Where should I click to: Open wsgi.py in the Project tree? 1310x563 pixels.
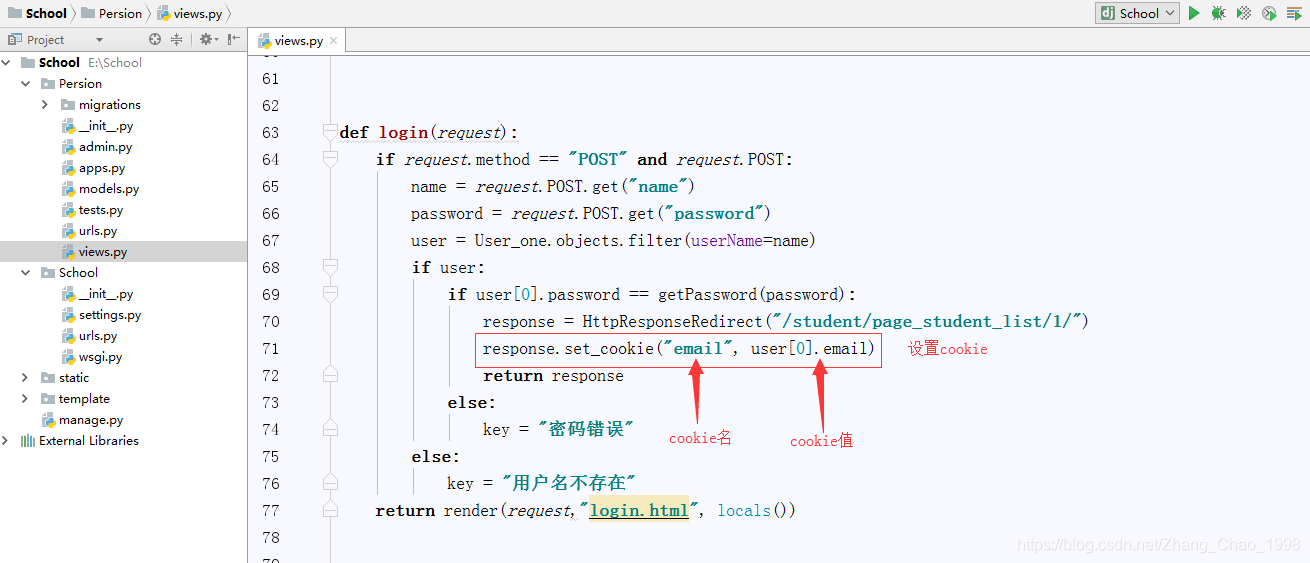pos(101,356)
